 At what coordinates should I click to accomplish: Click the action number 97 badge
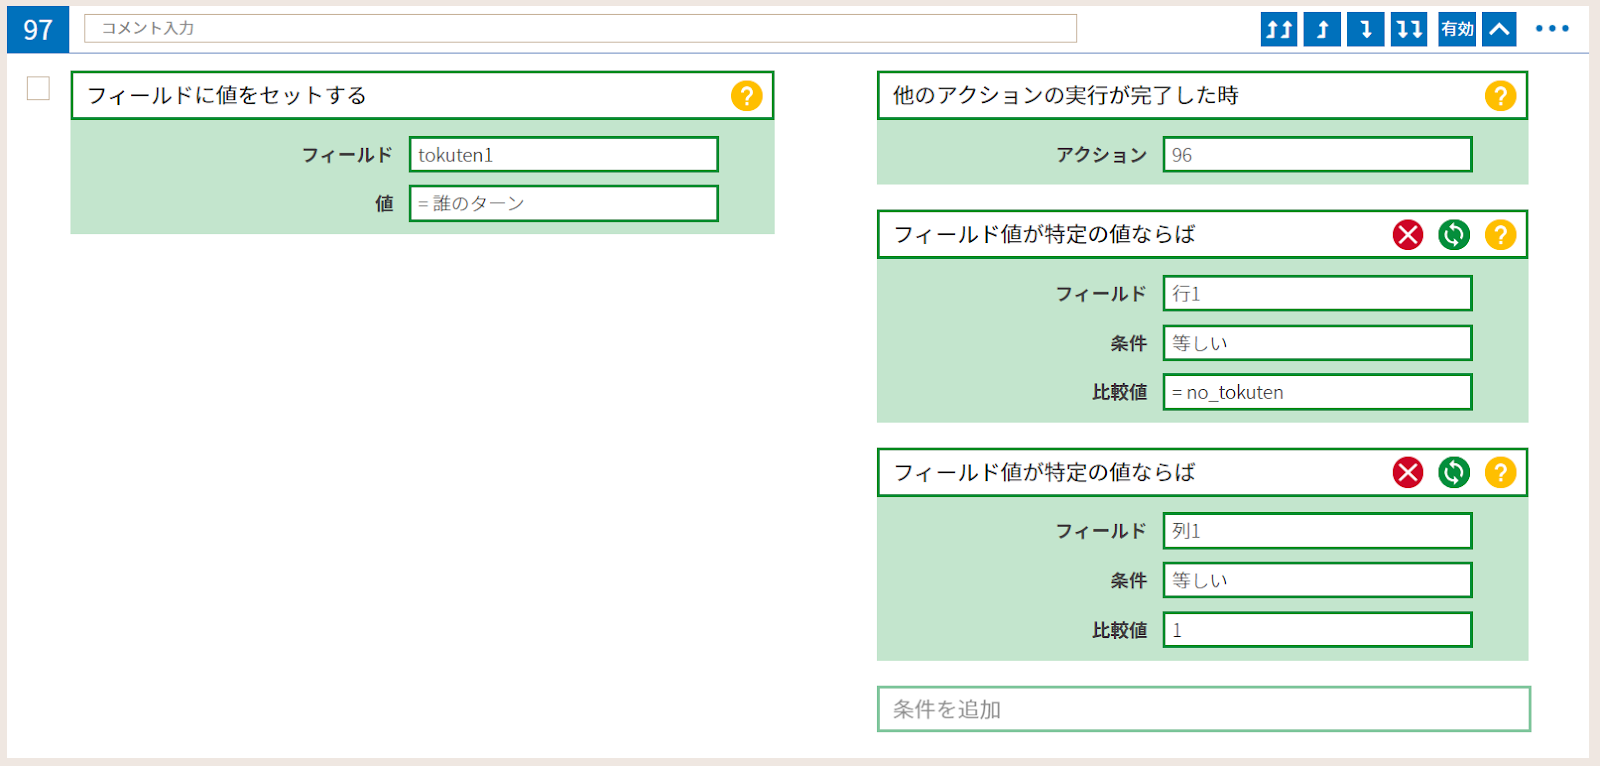point(38,29)
